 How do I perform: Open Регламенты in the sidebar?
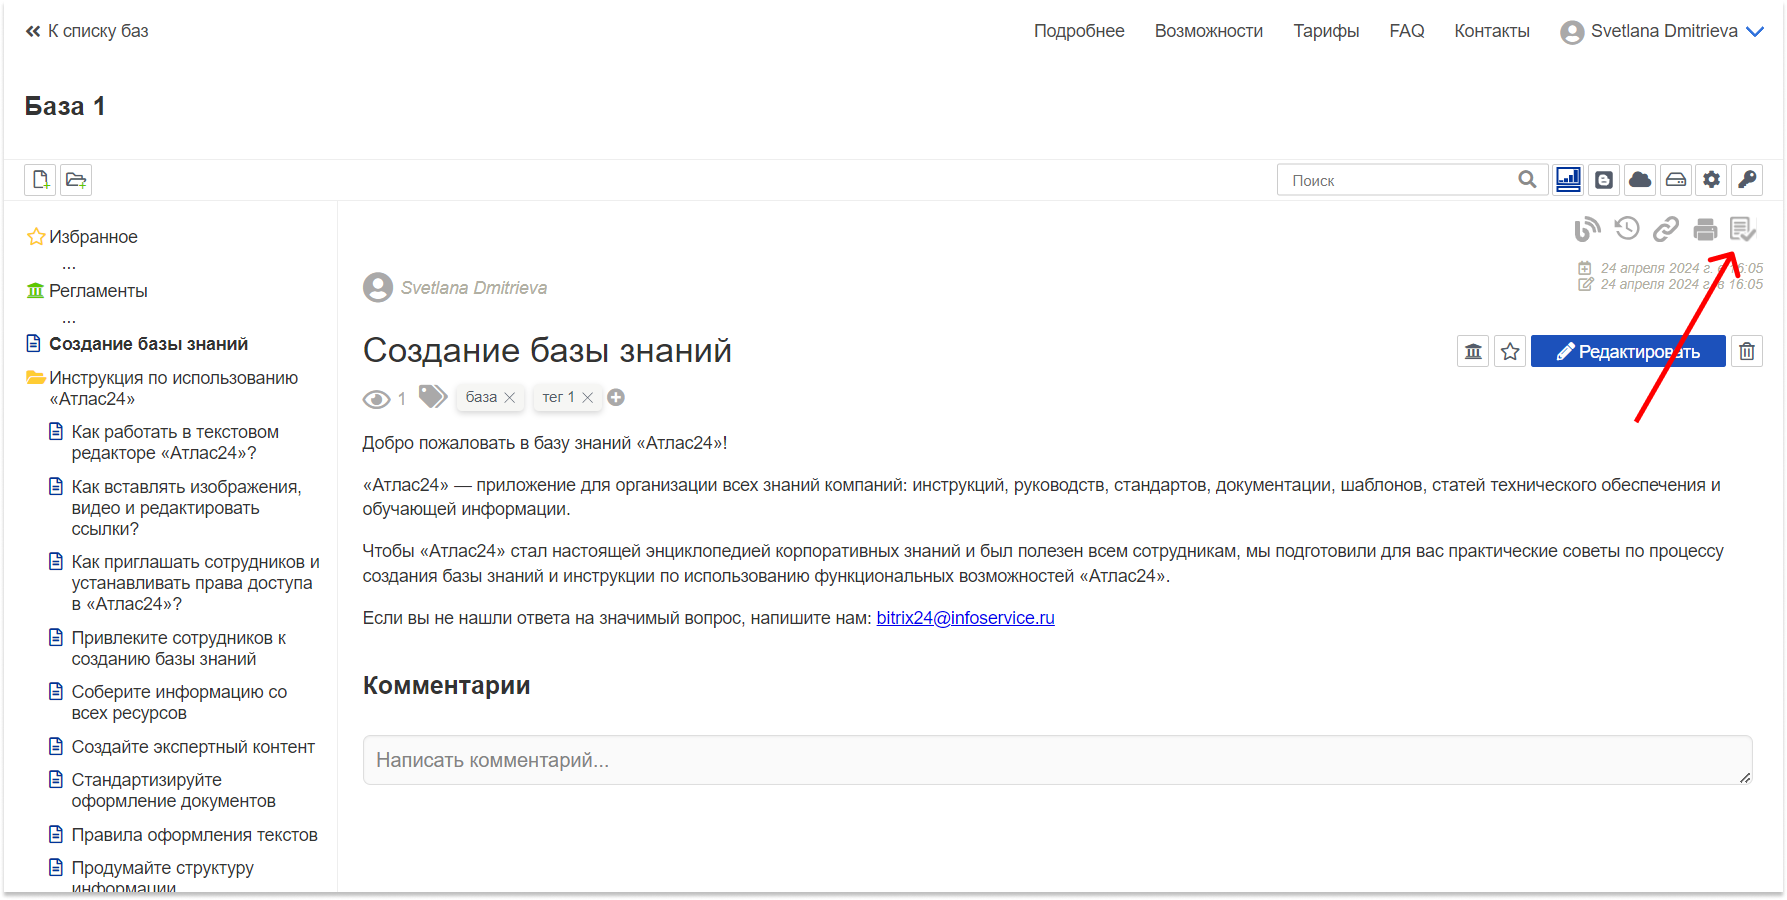pos(98,291)
